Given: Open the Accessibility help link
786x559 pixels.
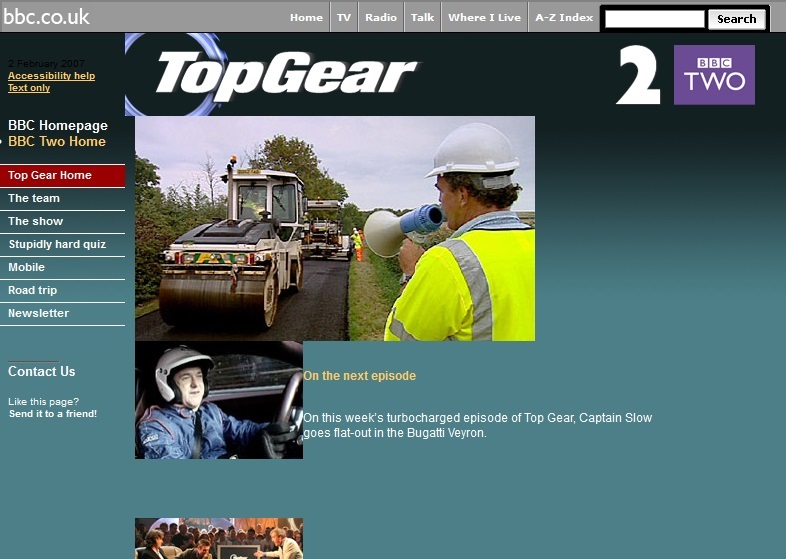Looking at the screenshot, I should [x=51, y=76].
